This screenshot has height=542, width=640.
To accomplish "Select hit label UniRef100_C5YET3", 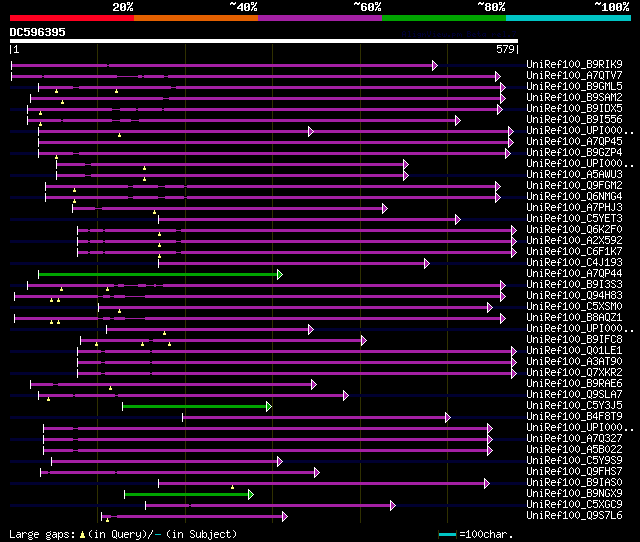I will (574, 219).
